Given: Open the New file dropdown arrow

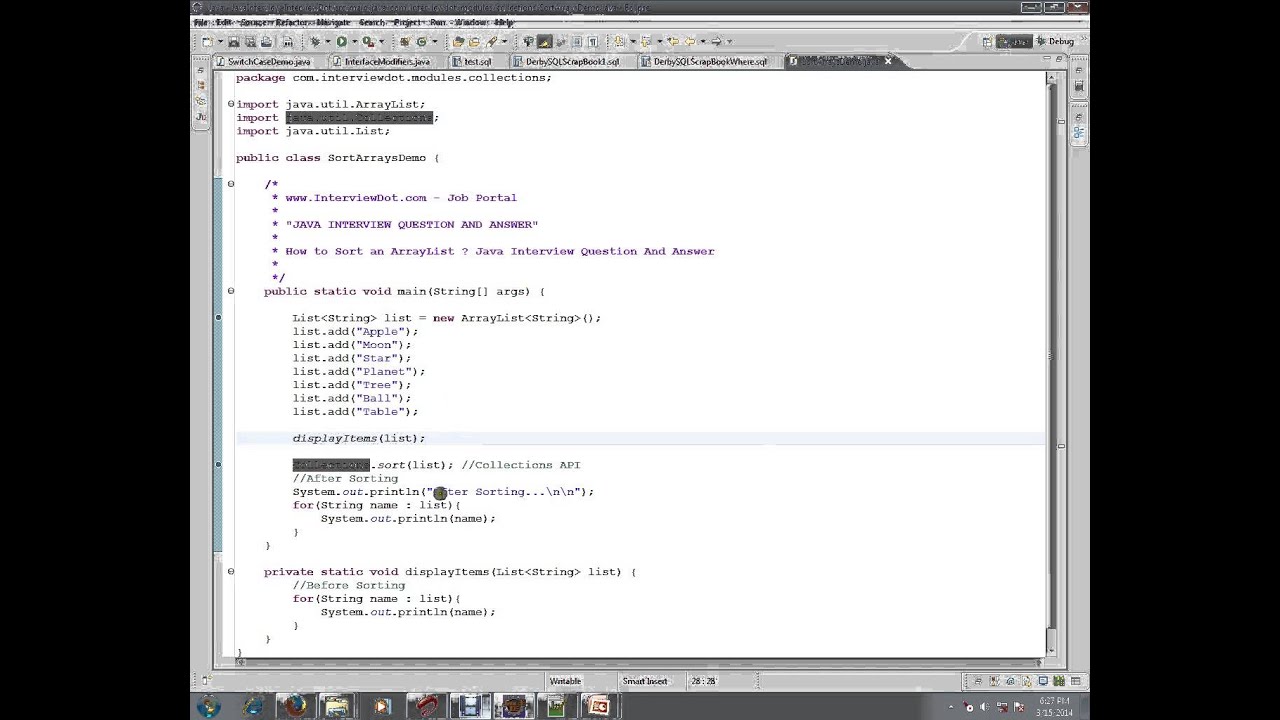Looking at the screenshot, I should (x=220, y=41).
